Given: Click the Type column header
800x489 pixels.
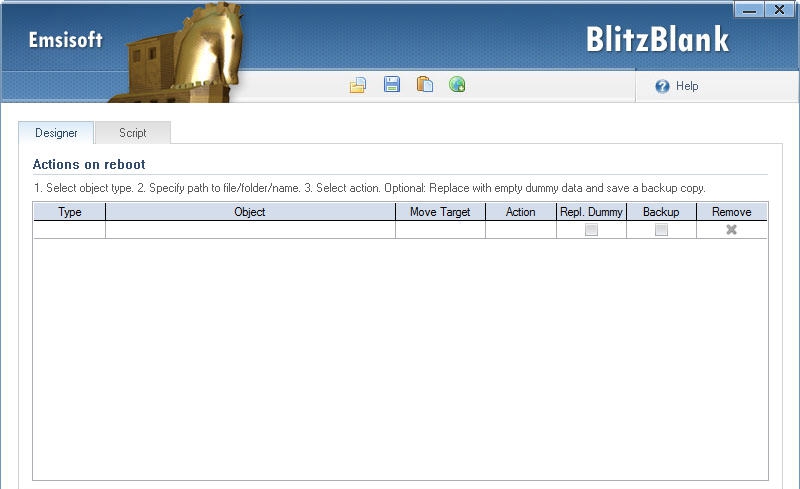Looking at the screenshot, I should click(69, 212).
